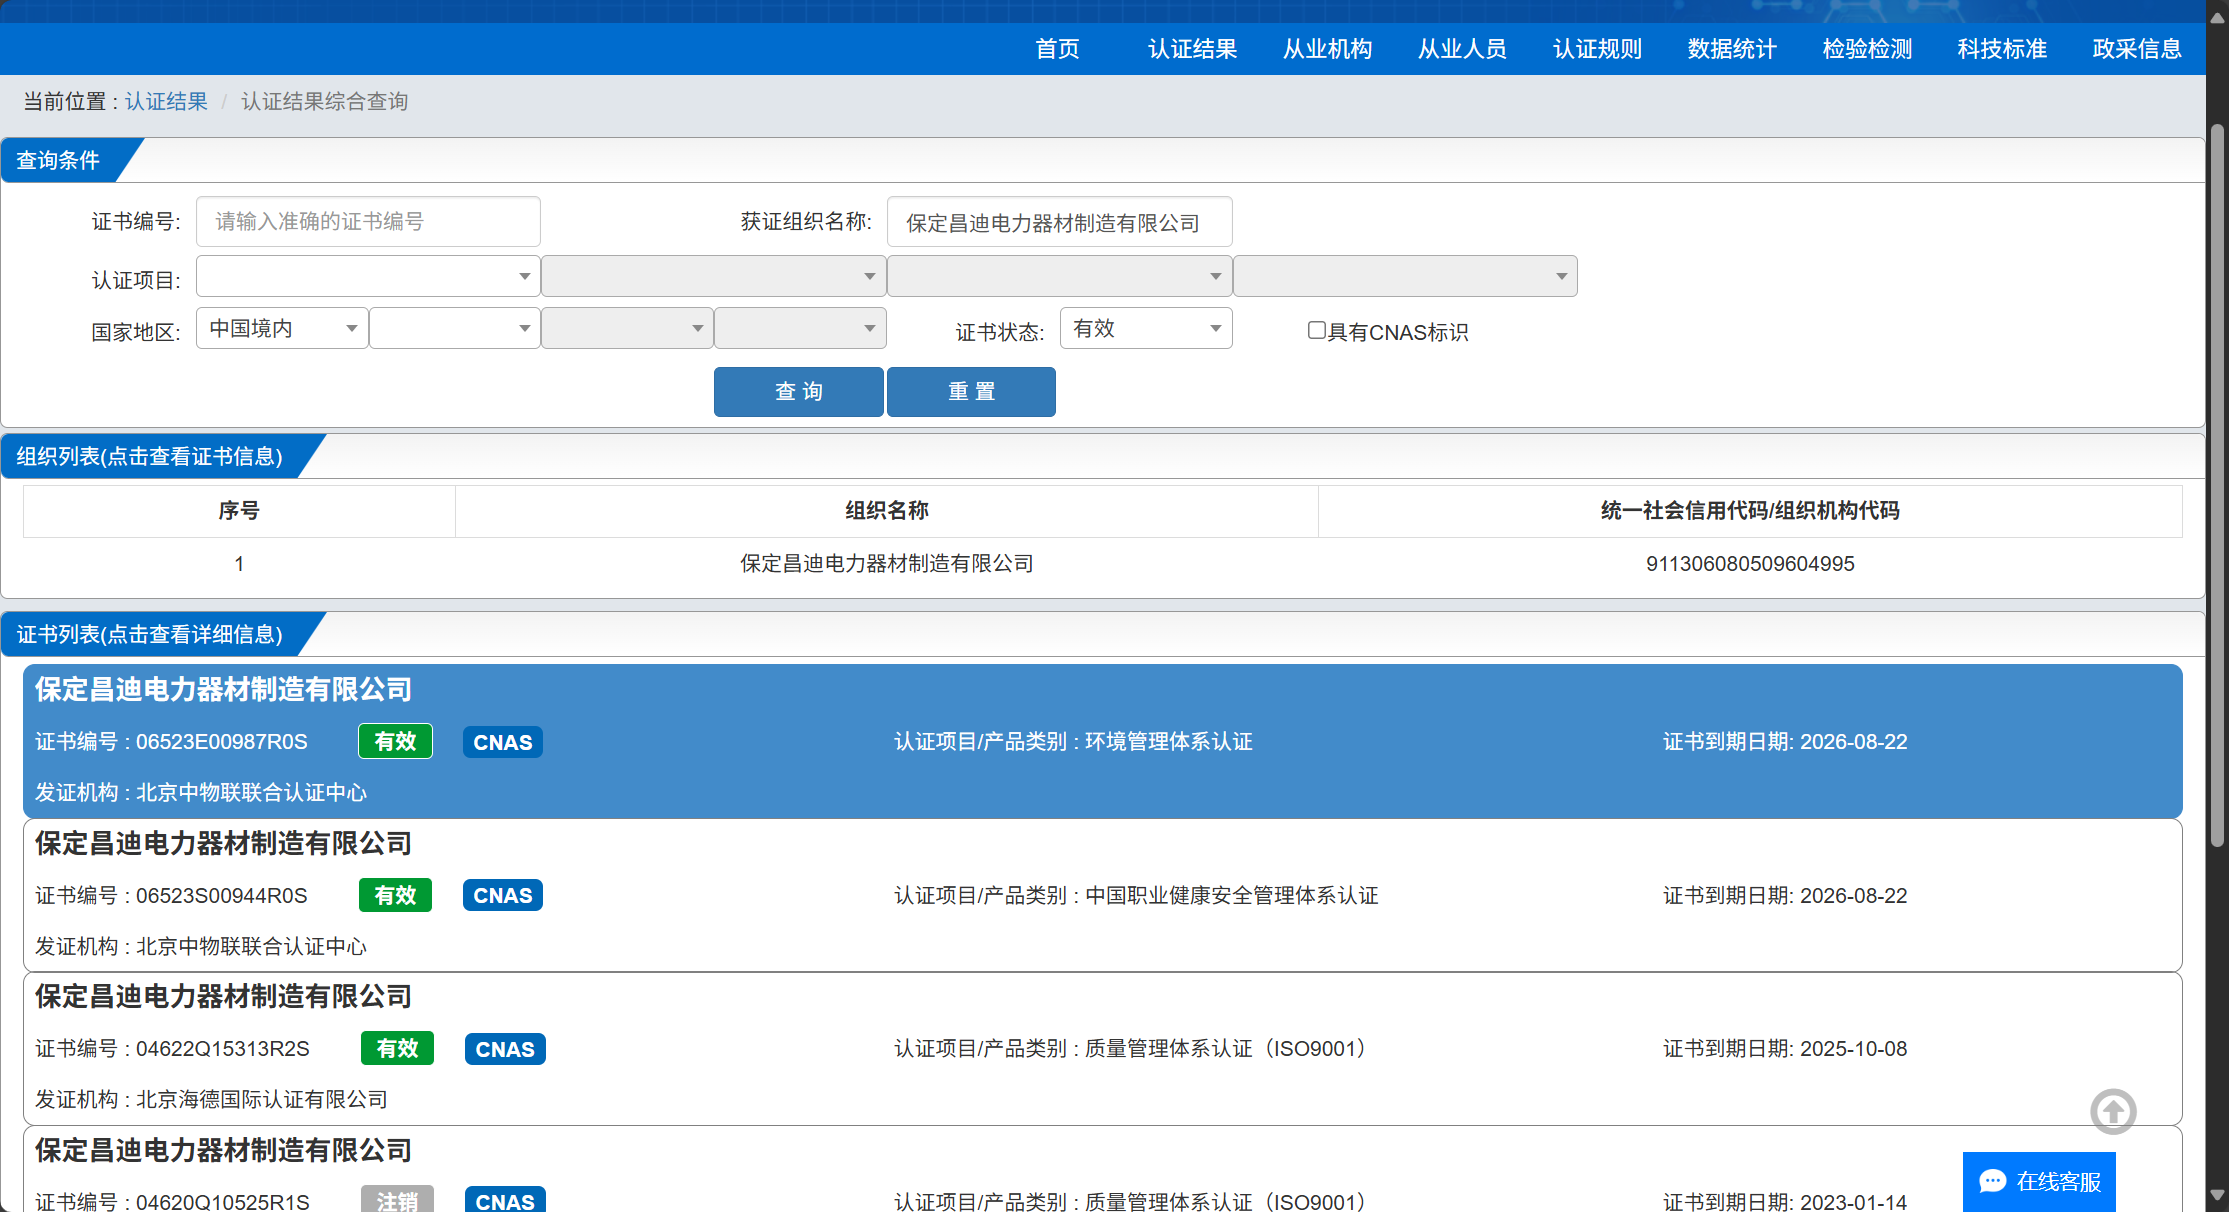Enable the 具有CNAS标识 checkbox
Image resolution: width=2229 pixels, height=1212 pixels.
[1316, 330]
